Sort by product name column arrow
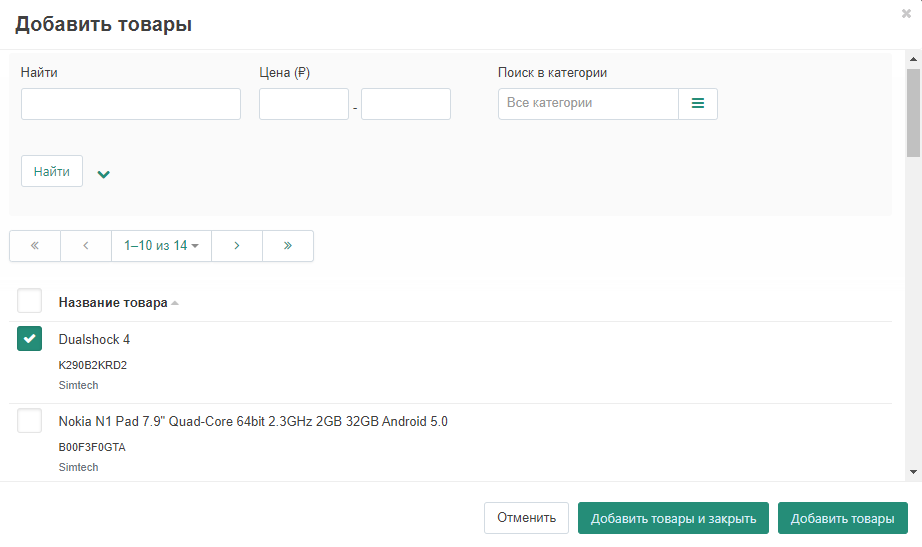922x547 pixels. [175, 303]
